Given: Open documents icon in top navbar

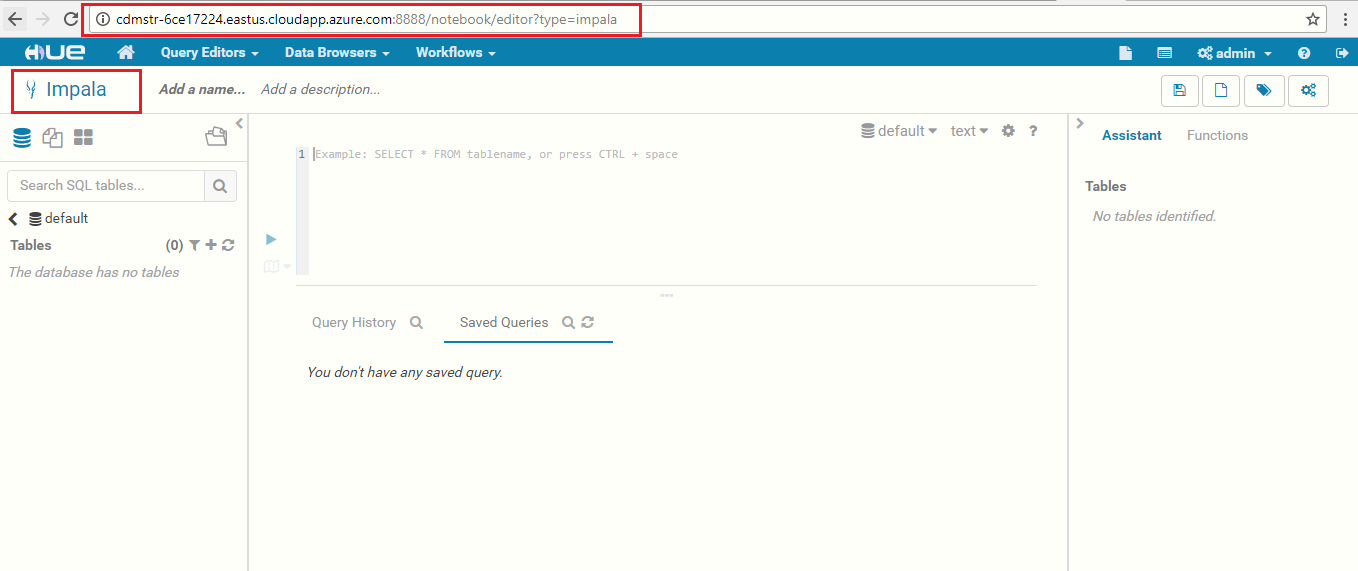Looking at the screenshot, I should [x=1125, y=53].
